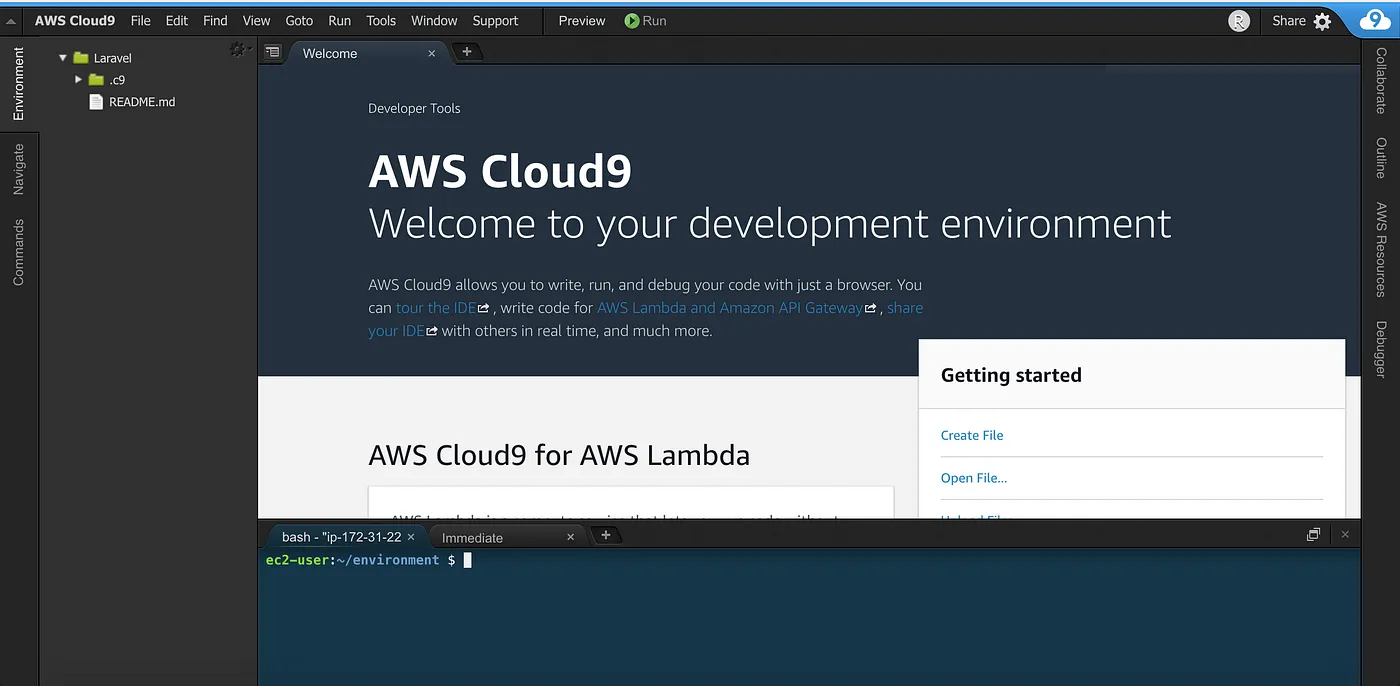Follow the 'tour the IDE' link
The image size is (1400, 686).
437,308
